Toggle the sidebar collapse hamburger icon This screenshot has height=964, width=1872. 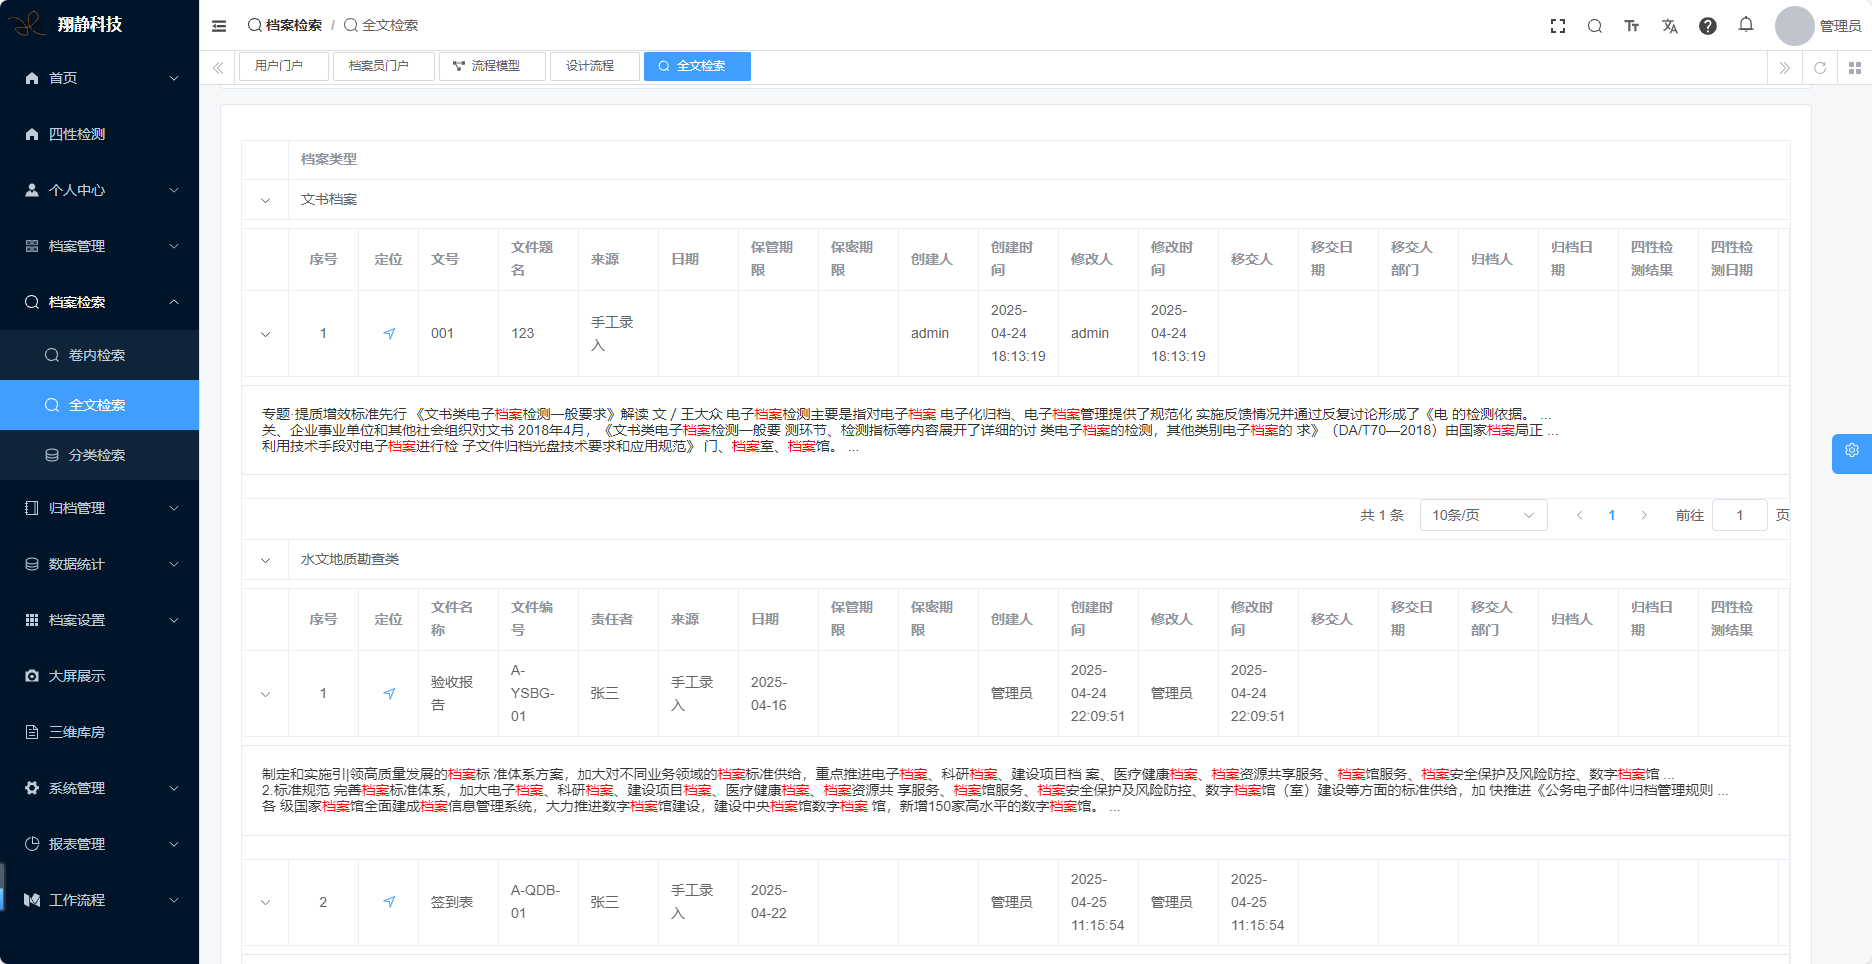(219, 26)
